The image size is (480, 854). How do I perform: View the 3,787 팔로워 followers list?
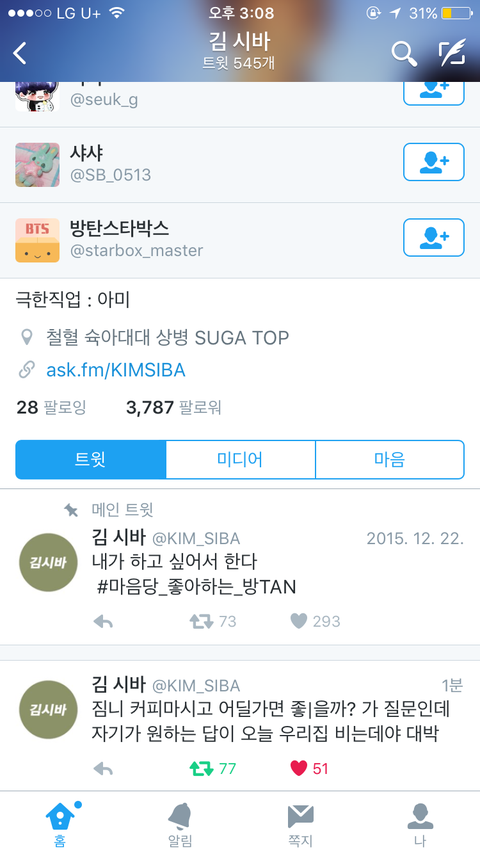(x=173, y=407)
